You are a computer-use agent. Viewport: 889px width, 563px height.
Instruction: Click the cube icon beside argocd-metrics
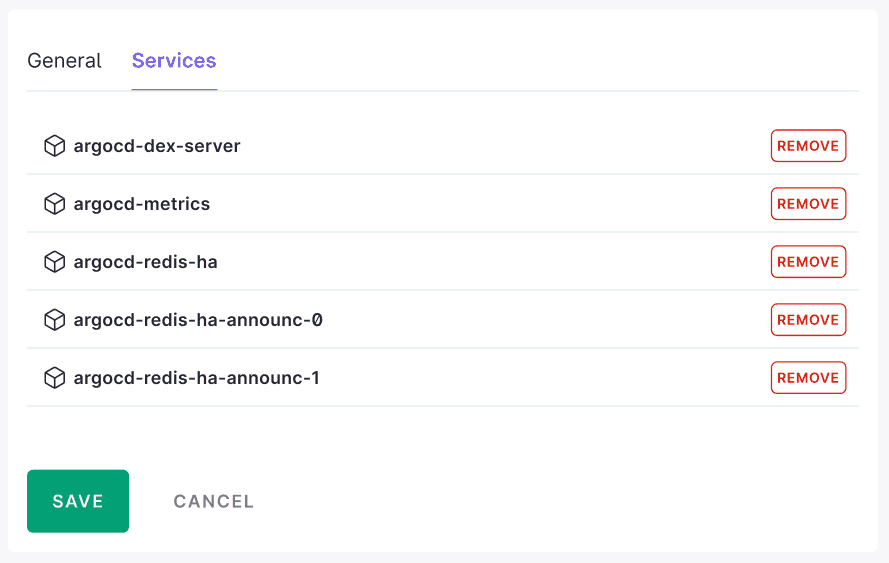(54, 204)
